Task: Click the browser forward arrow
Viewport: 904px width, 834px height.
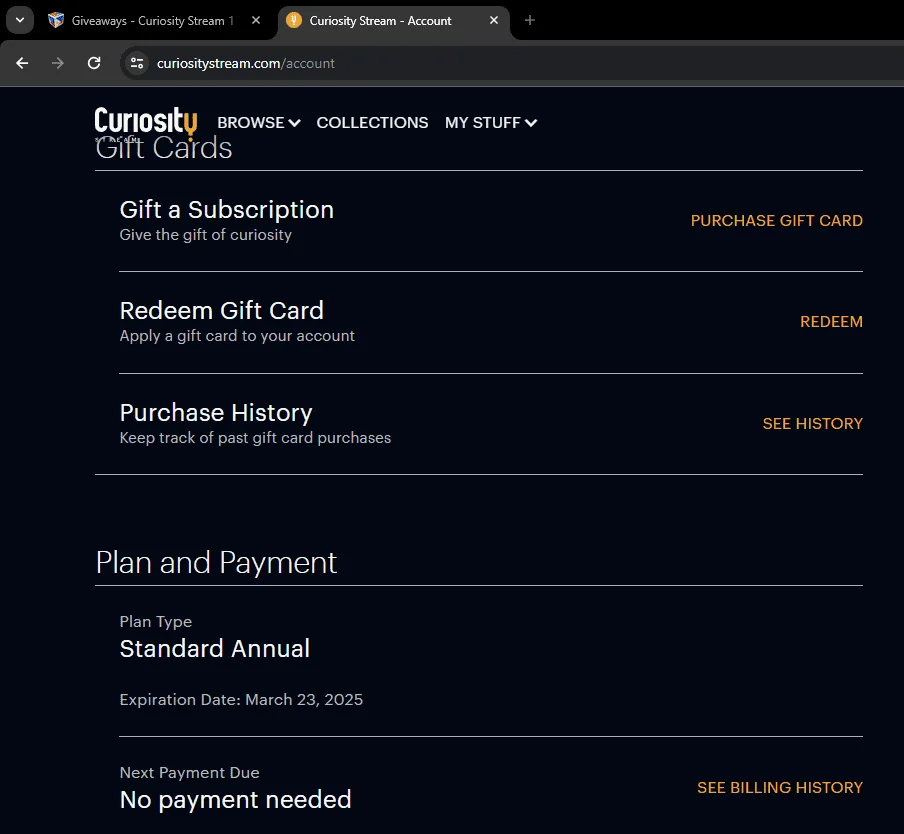Action: tap(58, 63)
